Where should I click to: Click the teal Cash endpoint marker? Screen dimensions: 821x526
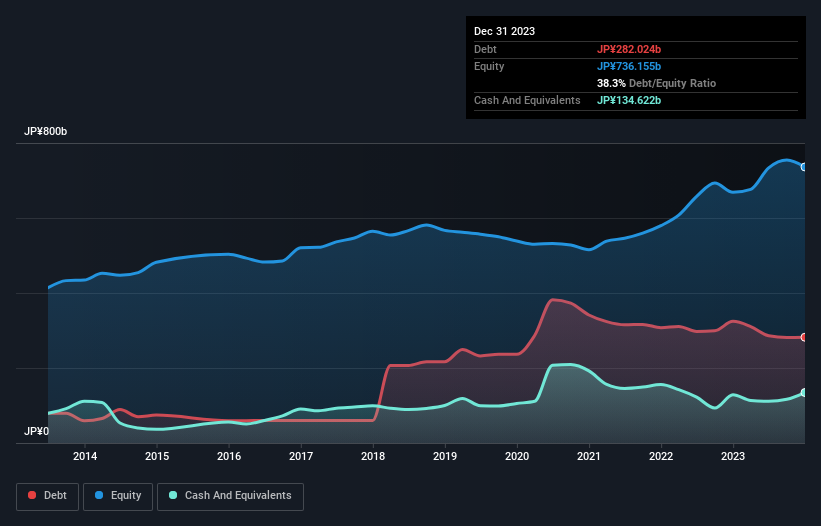tap(804, 393)
